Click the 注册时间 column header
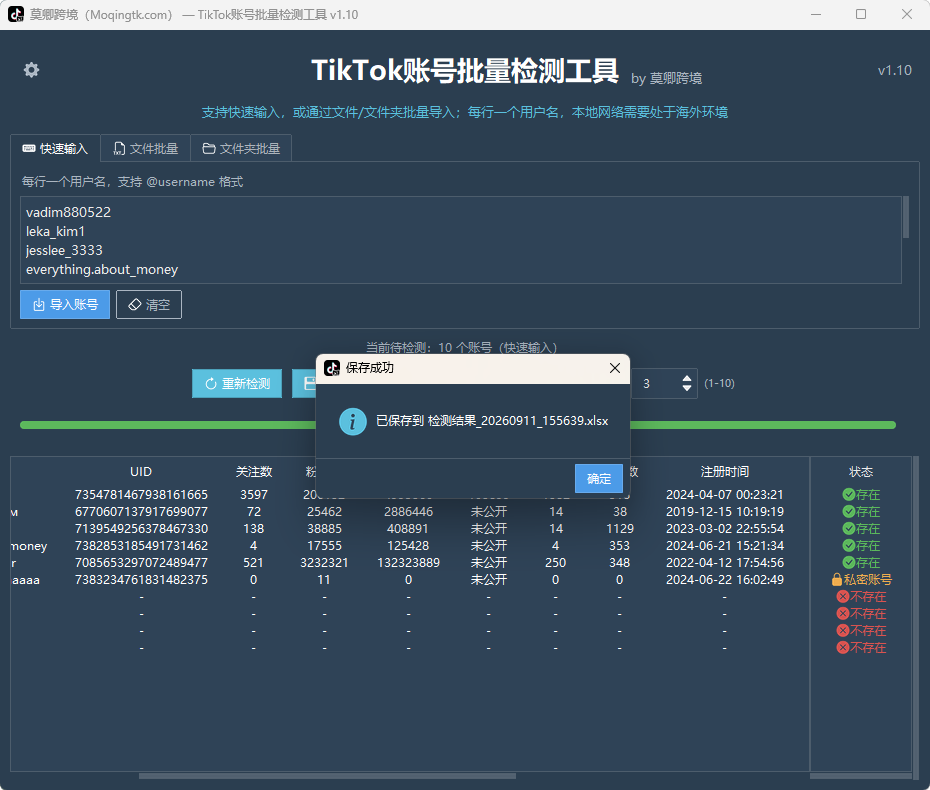Image resolution: width=930 pixels, height=790 pixels. pyautogui.click(x=725, y=472)
